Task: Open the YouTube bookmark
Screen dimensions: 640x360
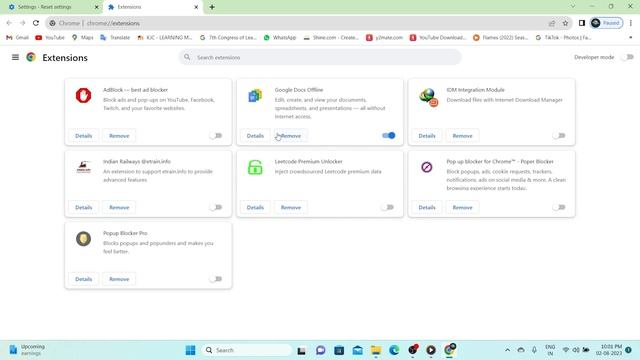Action: pos(50,38)
